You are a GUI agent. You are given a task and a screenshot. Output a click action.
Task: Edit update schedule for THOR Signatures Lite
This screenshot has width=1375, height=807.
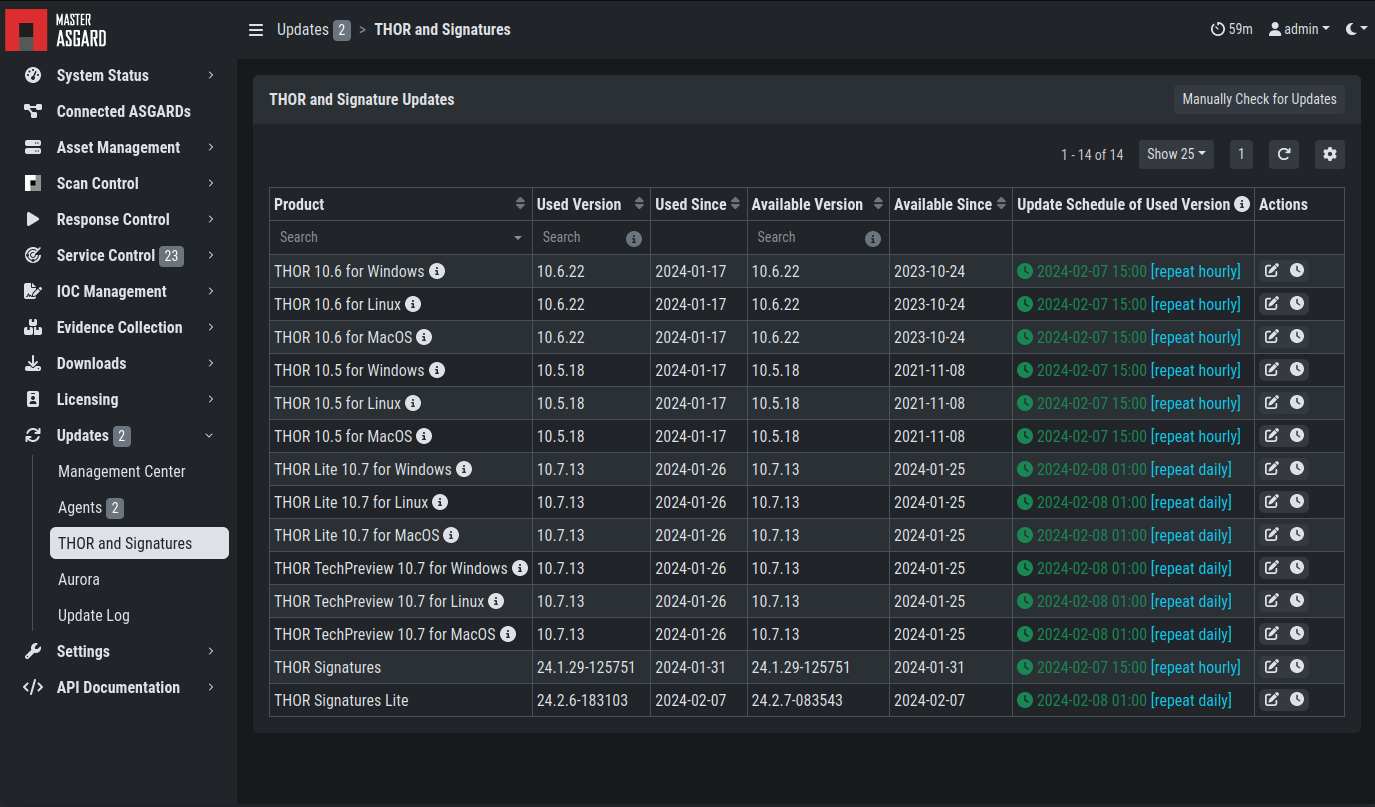coord(1271,699)
